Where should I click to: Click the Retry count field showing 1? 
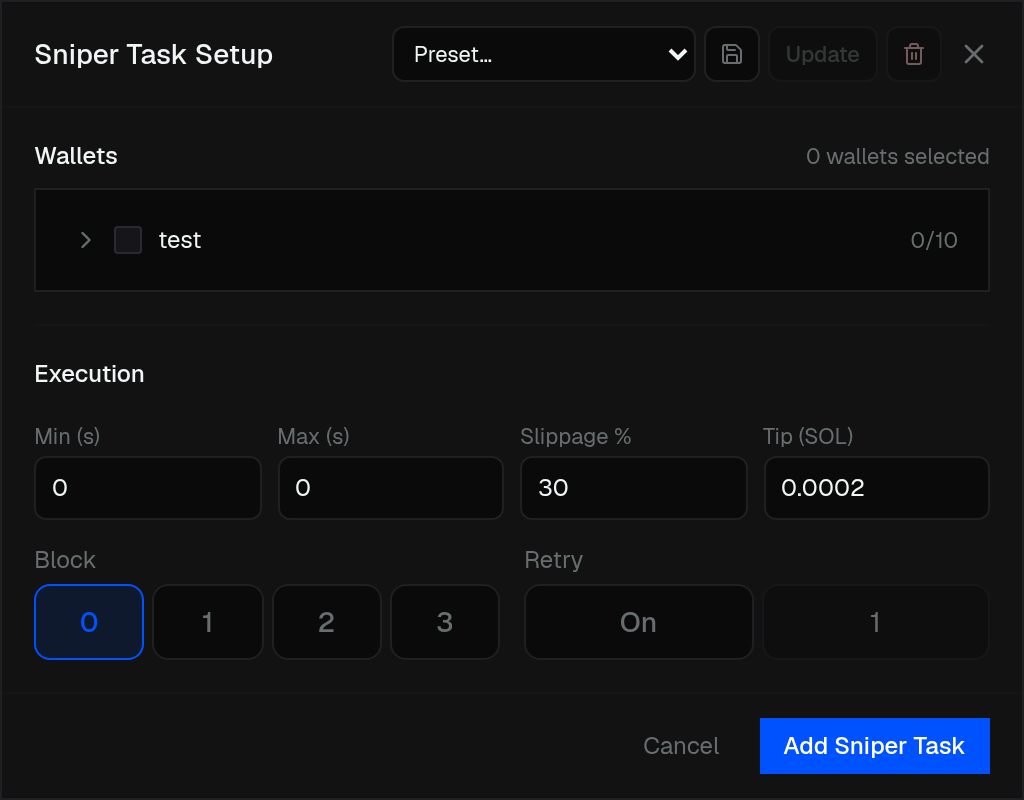(x=876, y=622)
